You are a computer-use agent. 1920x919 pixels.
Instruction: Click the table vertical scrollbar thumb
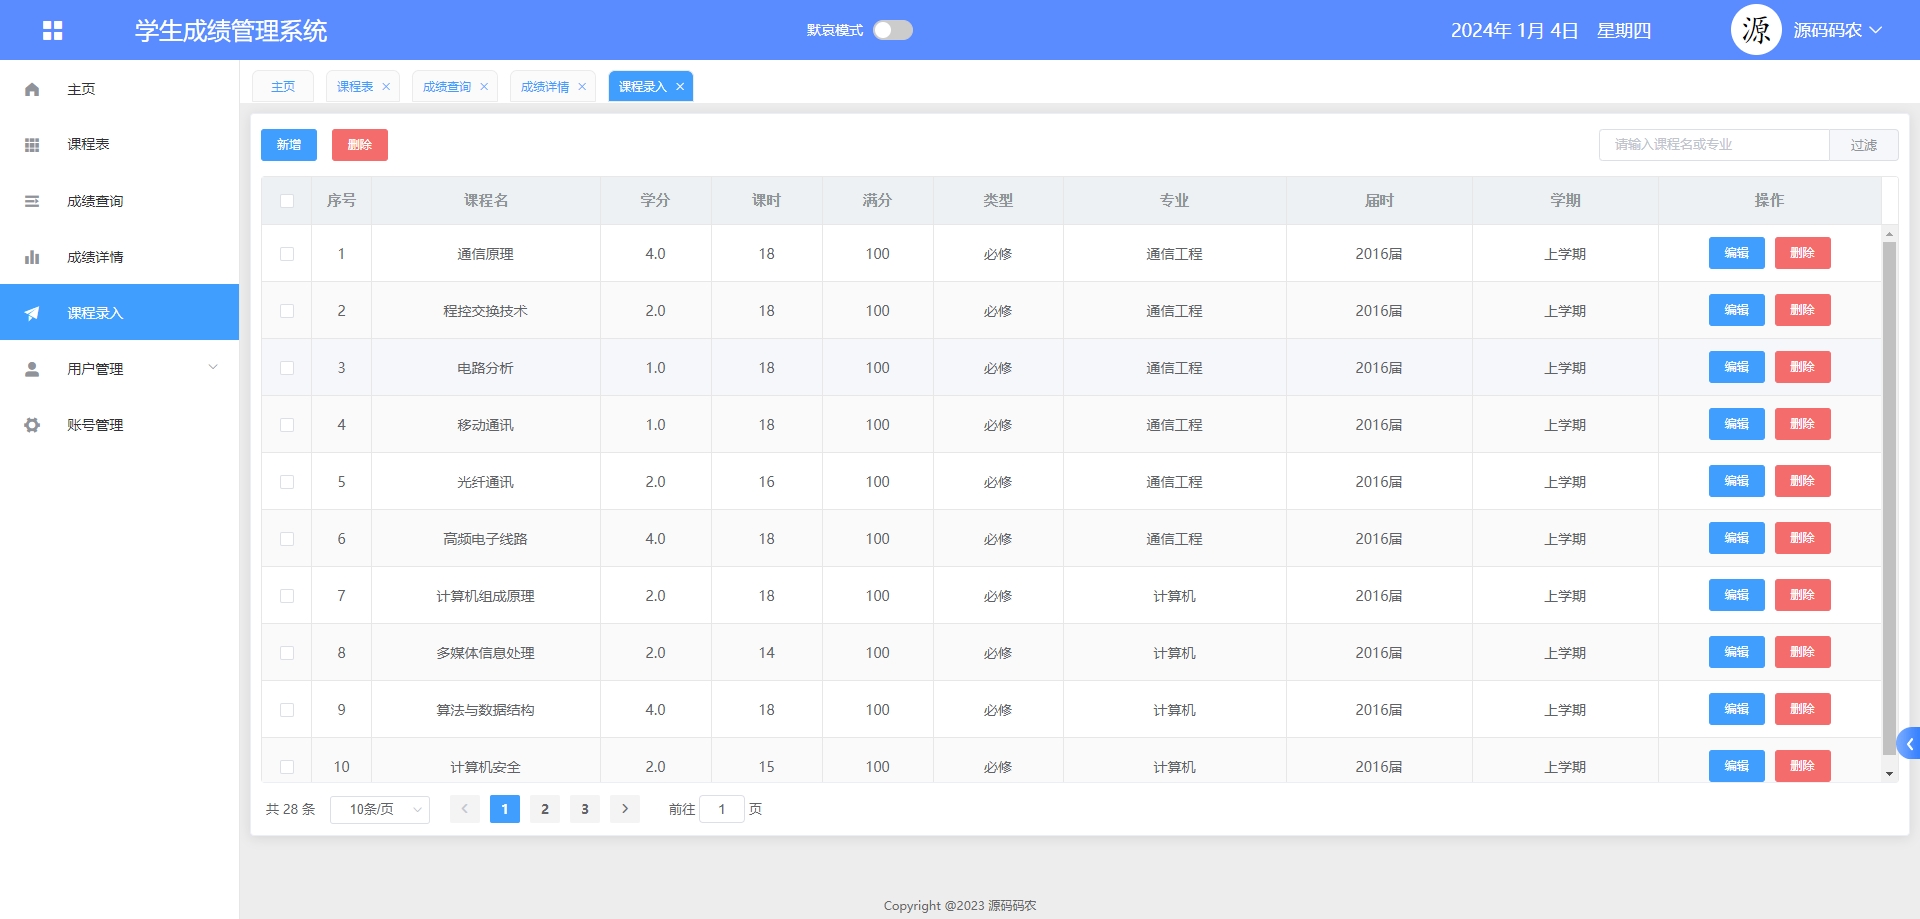pos(1889,498)
